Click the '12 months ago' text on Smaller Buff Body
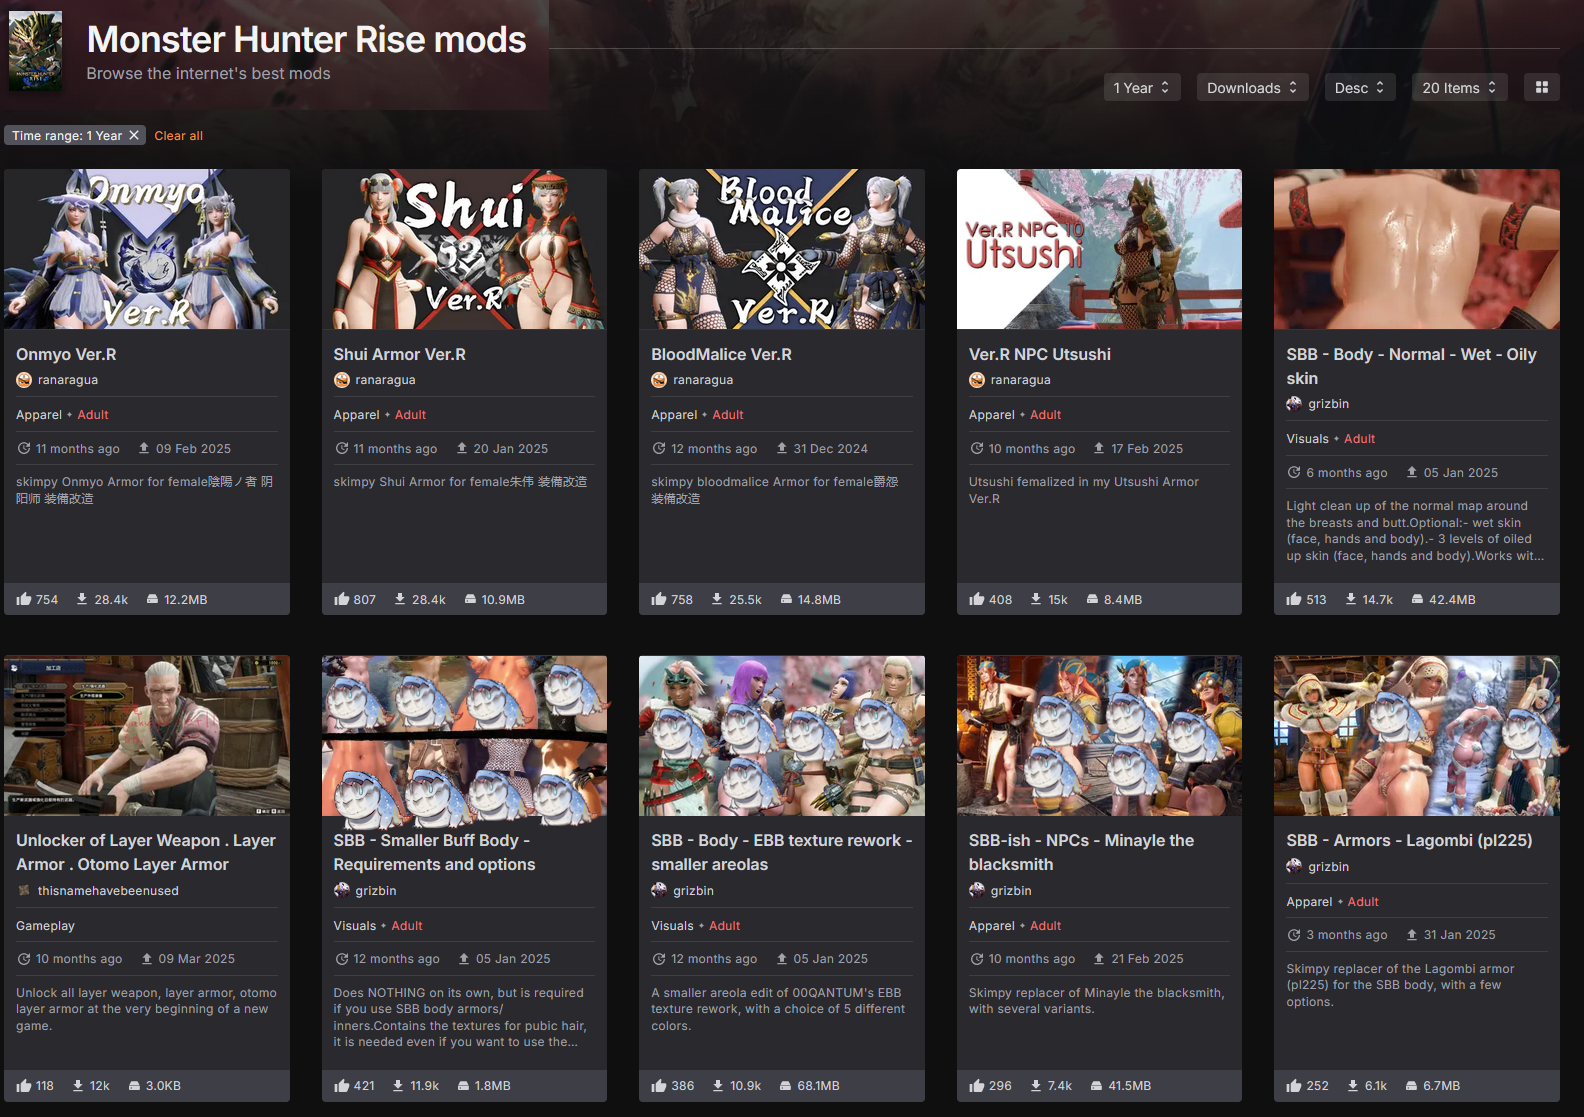Image resolution: width=1584 pixels, height=1117 pixels. pyautogui.click(x=396, y=959)
